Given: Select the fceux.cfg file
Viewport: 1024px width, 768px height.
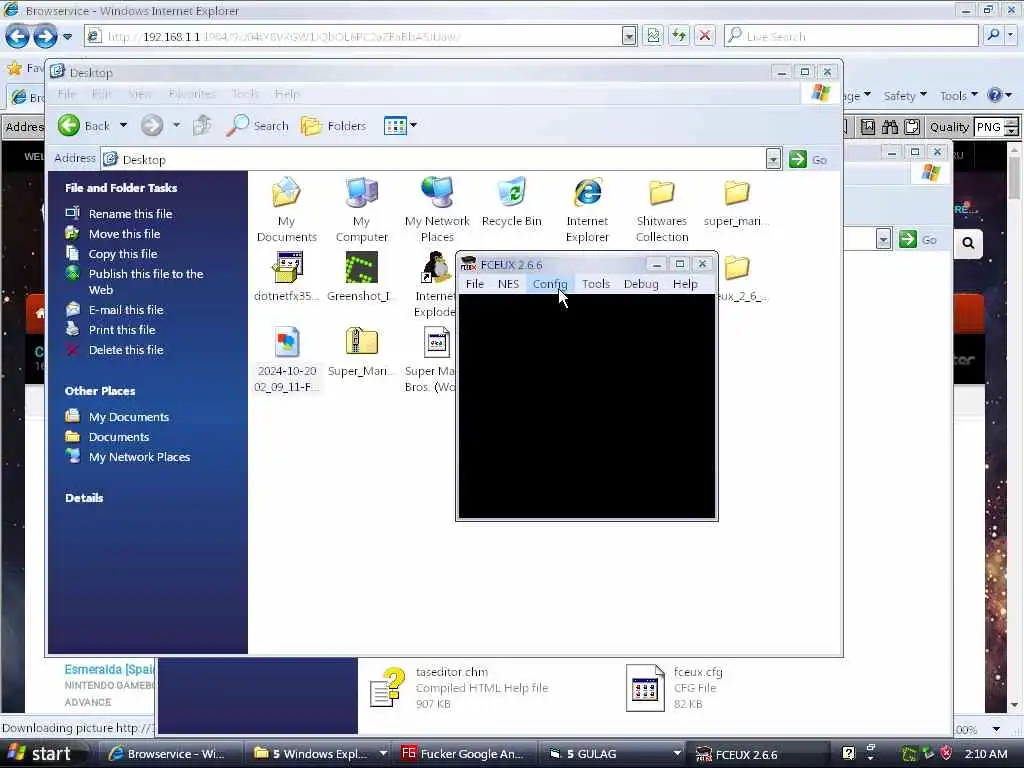Looking at the screenshot, I should pos(675,688).
